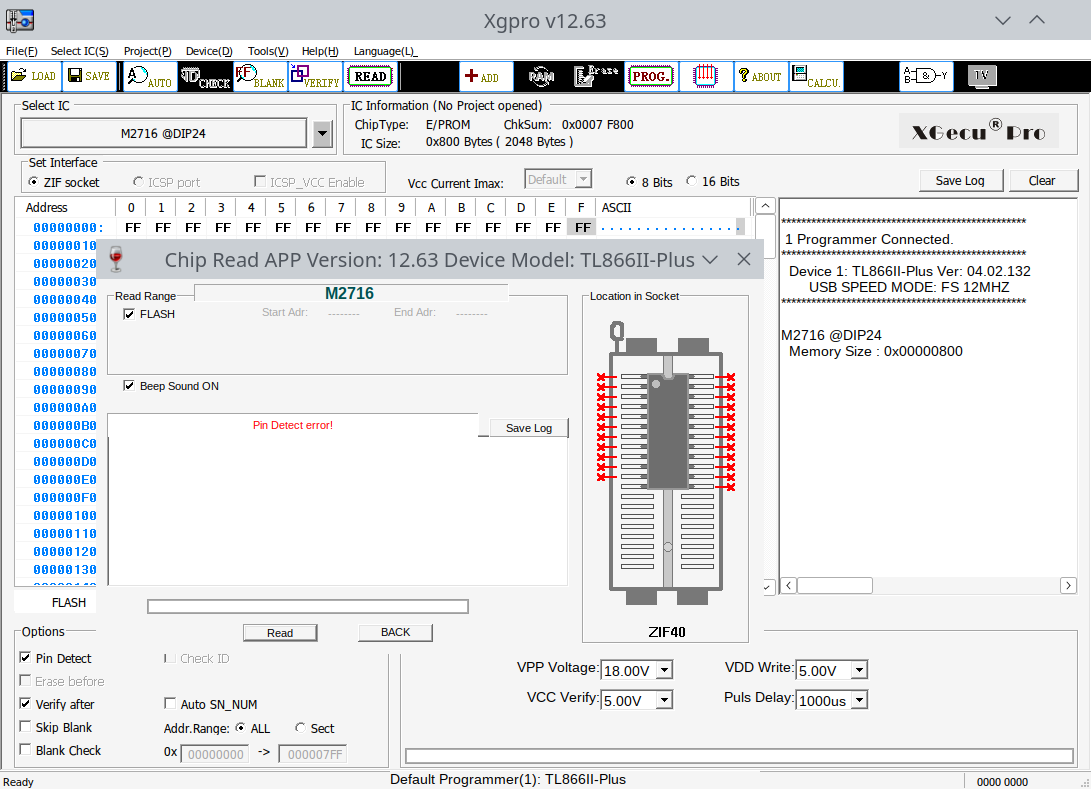Click the BACK button
This screenshot has width=1091, height=789.
click(395, 632)
